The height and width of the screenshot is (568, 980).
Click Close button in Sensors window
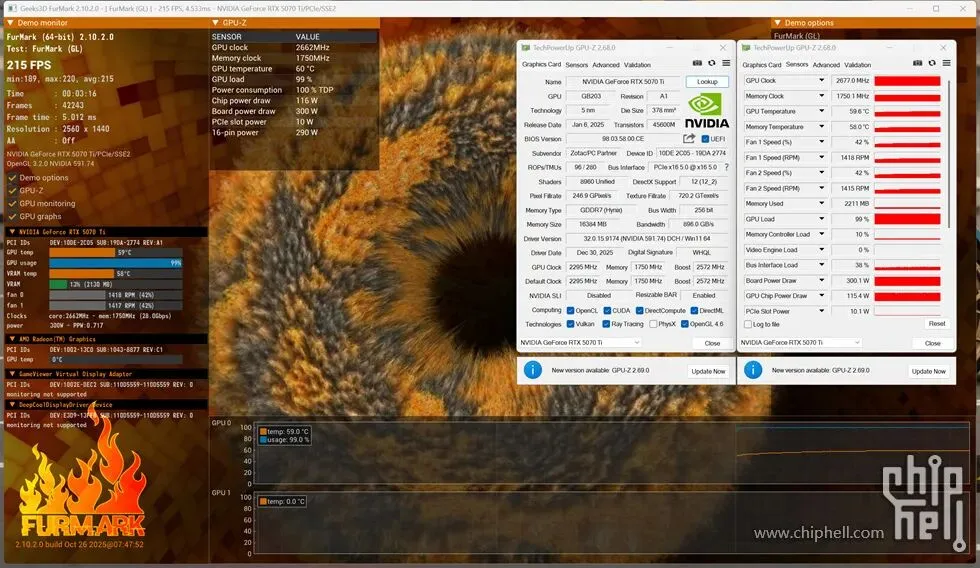click(932, 343)
